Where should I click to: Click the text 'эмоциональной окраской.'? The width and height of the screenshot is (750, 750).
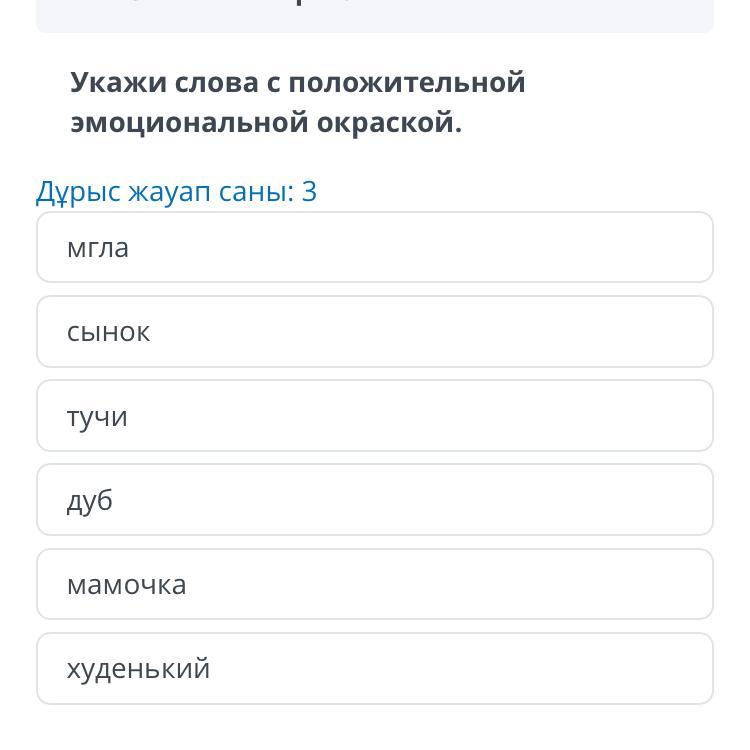coord(266,123)
